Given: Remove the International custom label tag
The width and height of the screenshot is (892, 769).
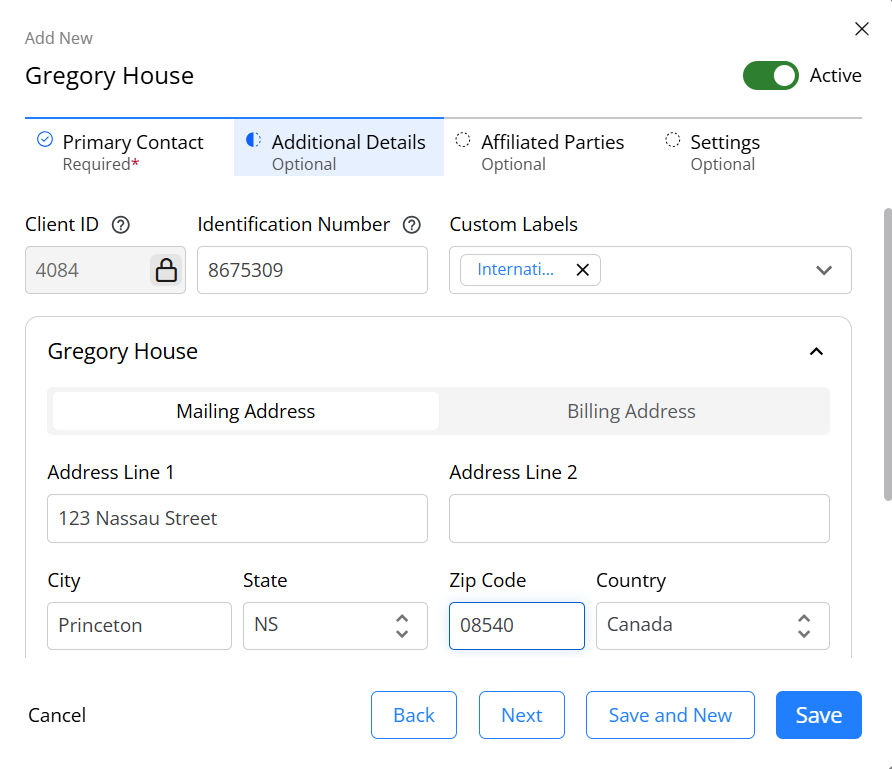Looking at the screenshot, I should pyautogui.click(x=583, y=270).
